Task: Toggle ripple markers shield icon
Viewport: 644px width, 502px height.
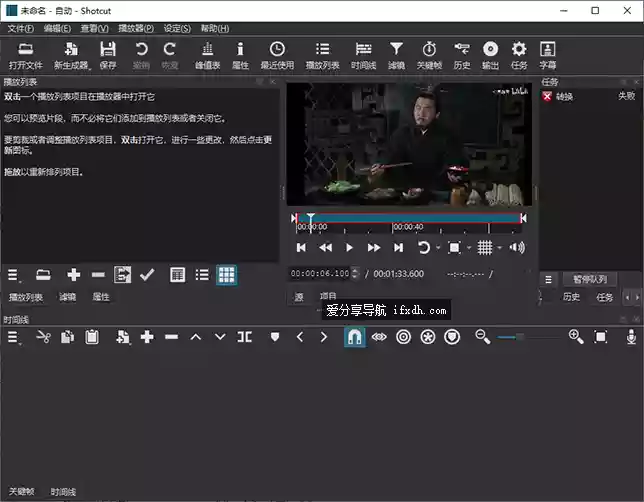Action: click(x=452, y=337)
